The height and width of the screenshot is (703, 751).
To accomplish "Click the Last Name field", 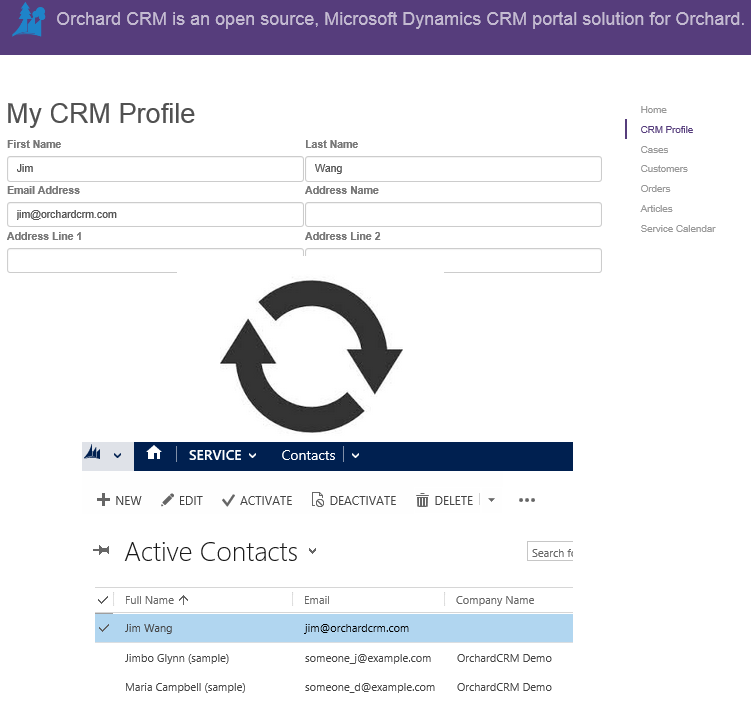I will point(453,169).
